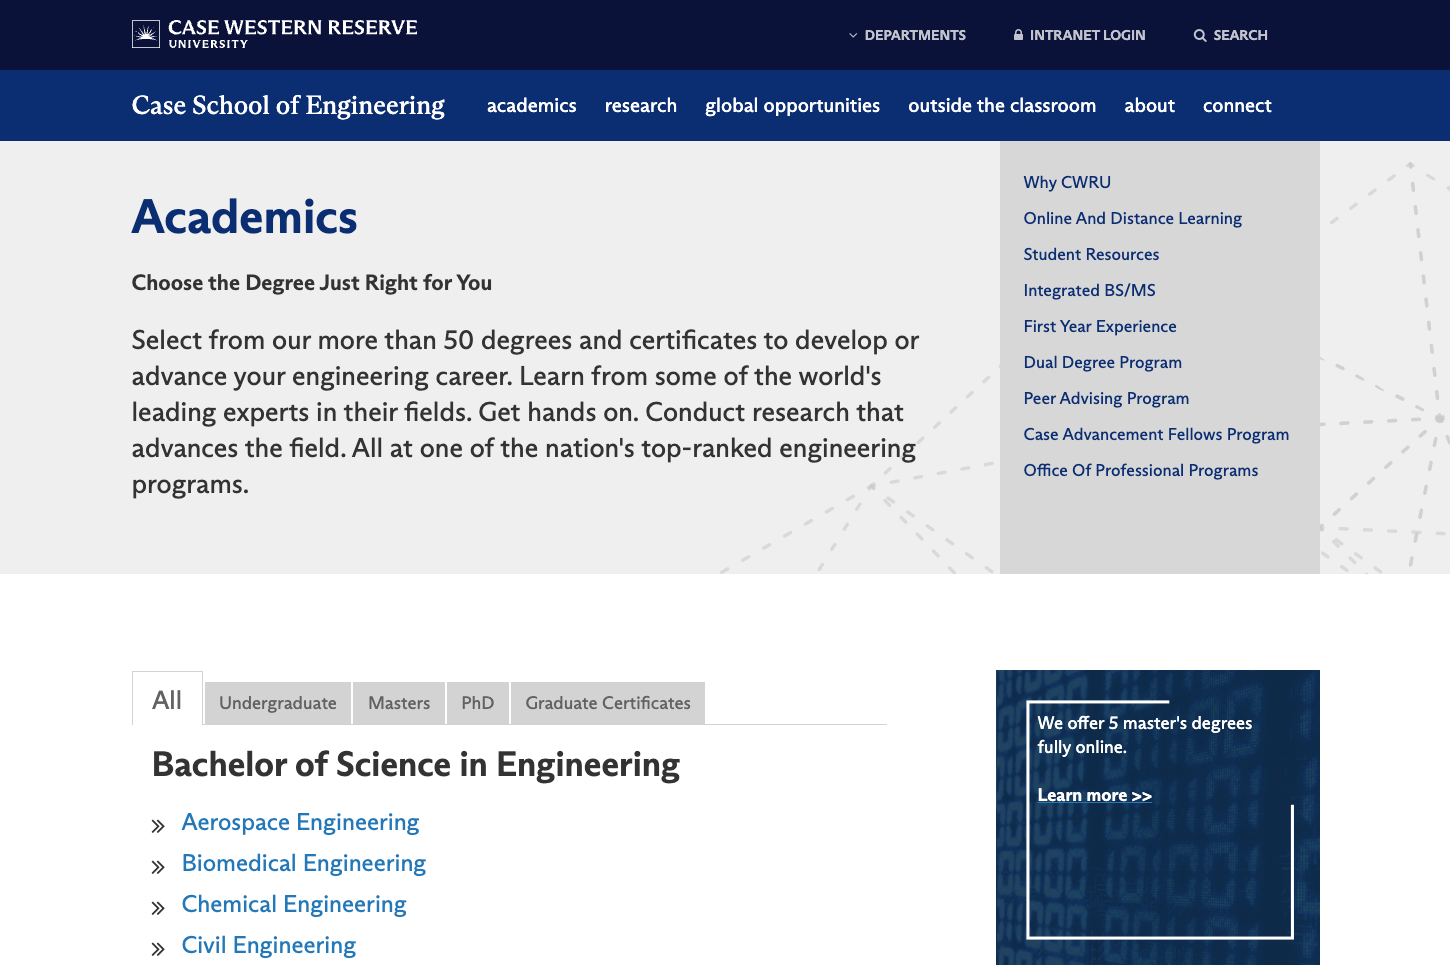This screenshot has height=965, width=1450.
Task: Open the Biomedical Engineering degree link
Action: (304, 863)
